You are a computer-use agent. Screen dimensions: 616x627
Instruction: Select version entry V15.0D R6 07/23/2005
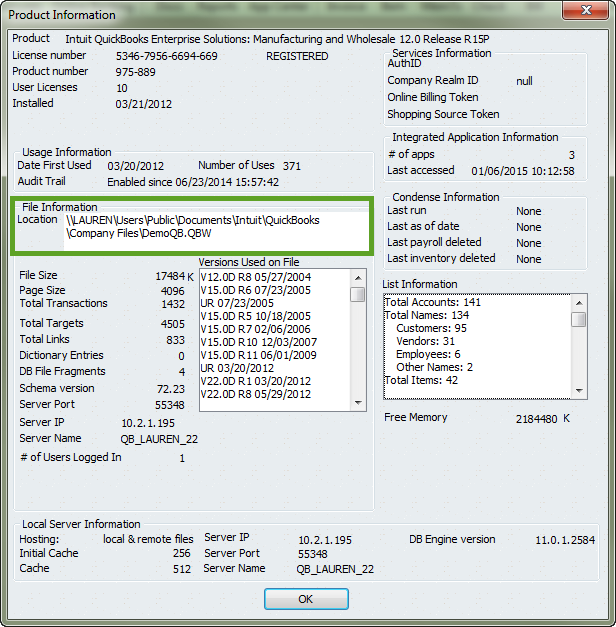click(x=255, y=290)
